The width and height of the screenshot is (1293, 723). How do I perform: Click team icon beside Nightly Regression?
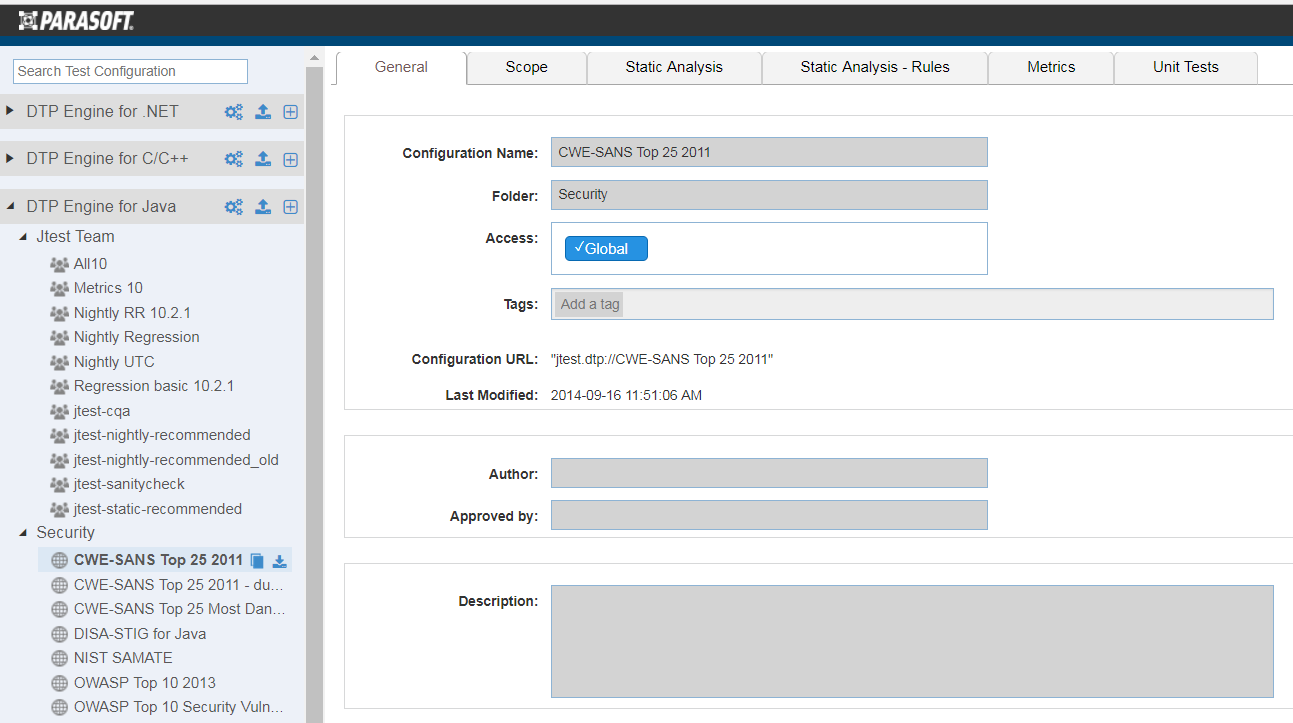click(59, 337)
